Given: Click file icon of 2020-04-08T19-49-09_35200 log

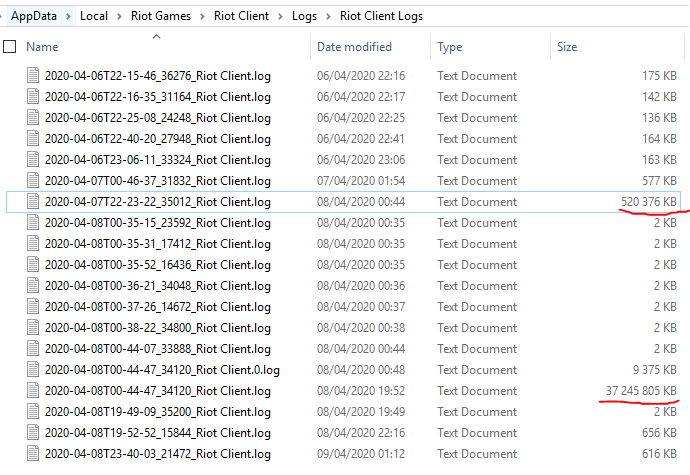Looking at the screenshot, I should [x=33, y=412].
